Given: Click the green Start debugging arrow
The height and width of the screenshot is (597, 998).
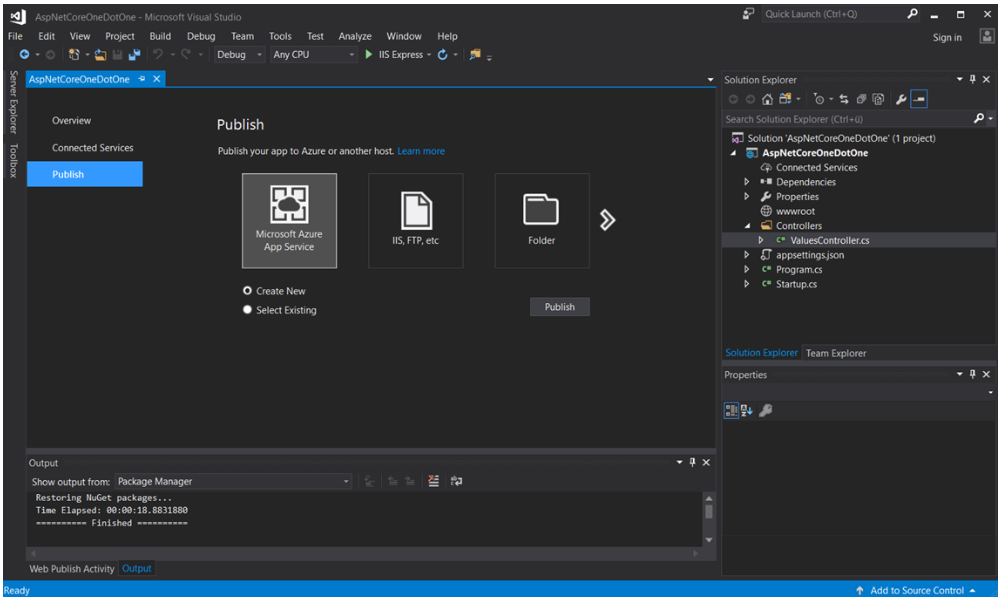Looking at the screenshot, I should tap(369, 55).
